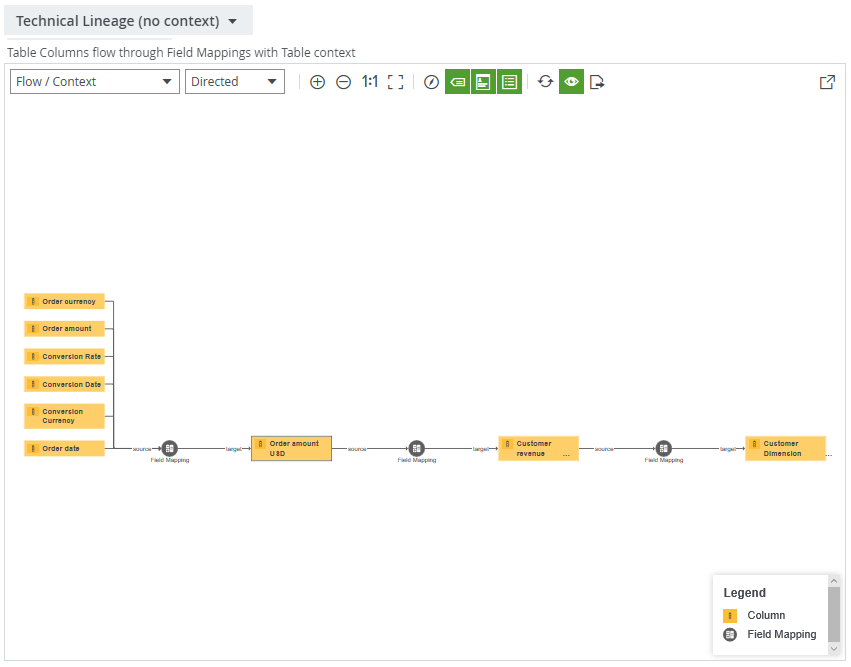This screenshot has height=667, width=851.
Task: Click the Conversion Rate column node
Action: (64, 356)
